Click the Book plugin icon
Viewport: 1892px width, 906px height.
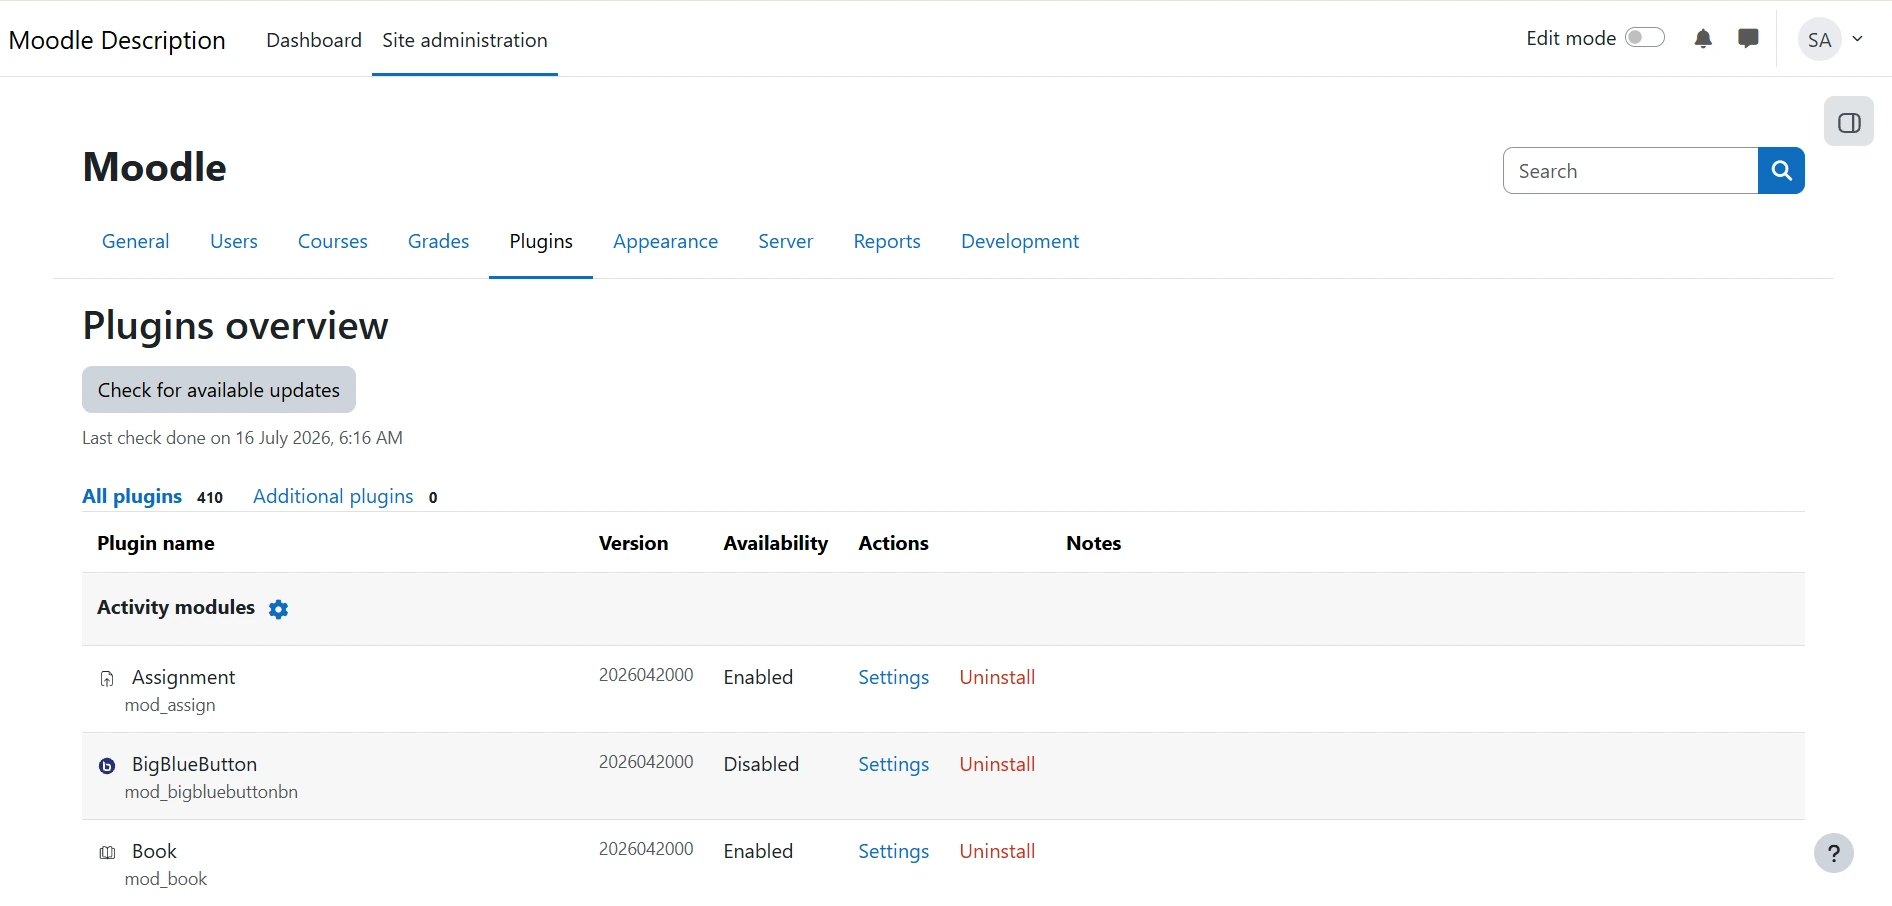(107, 853)
